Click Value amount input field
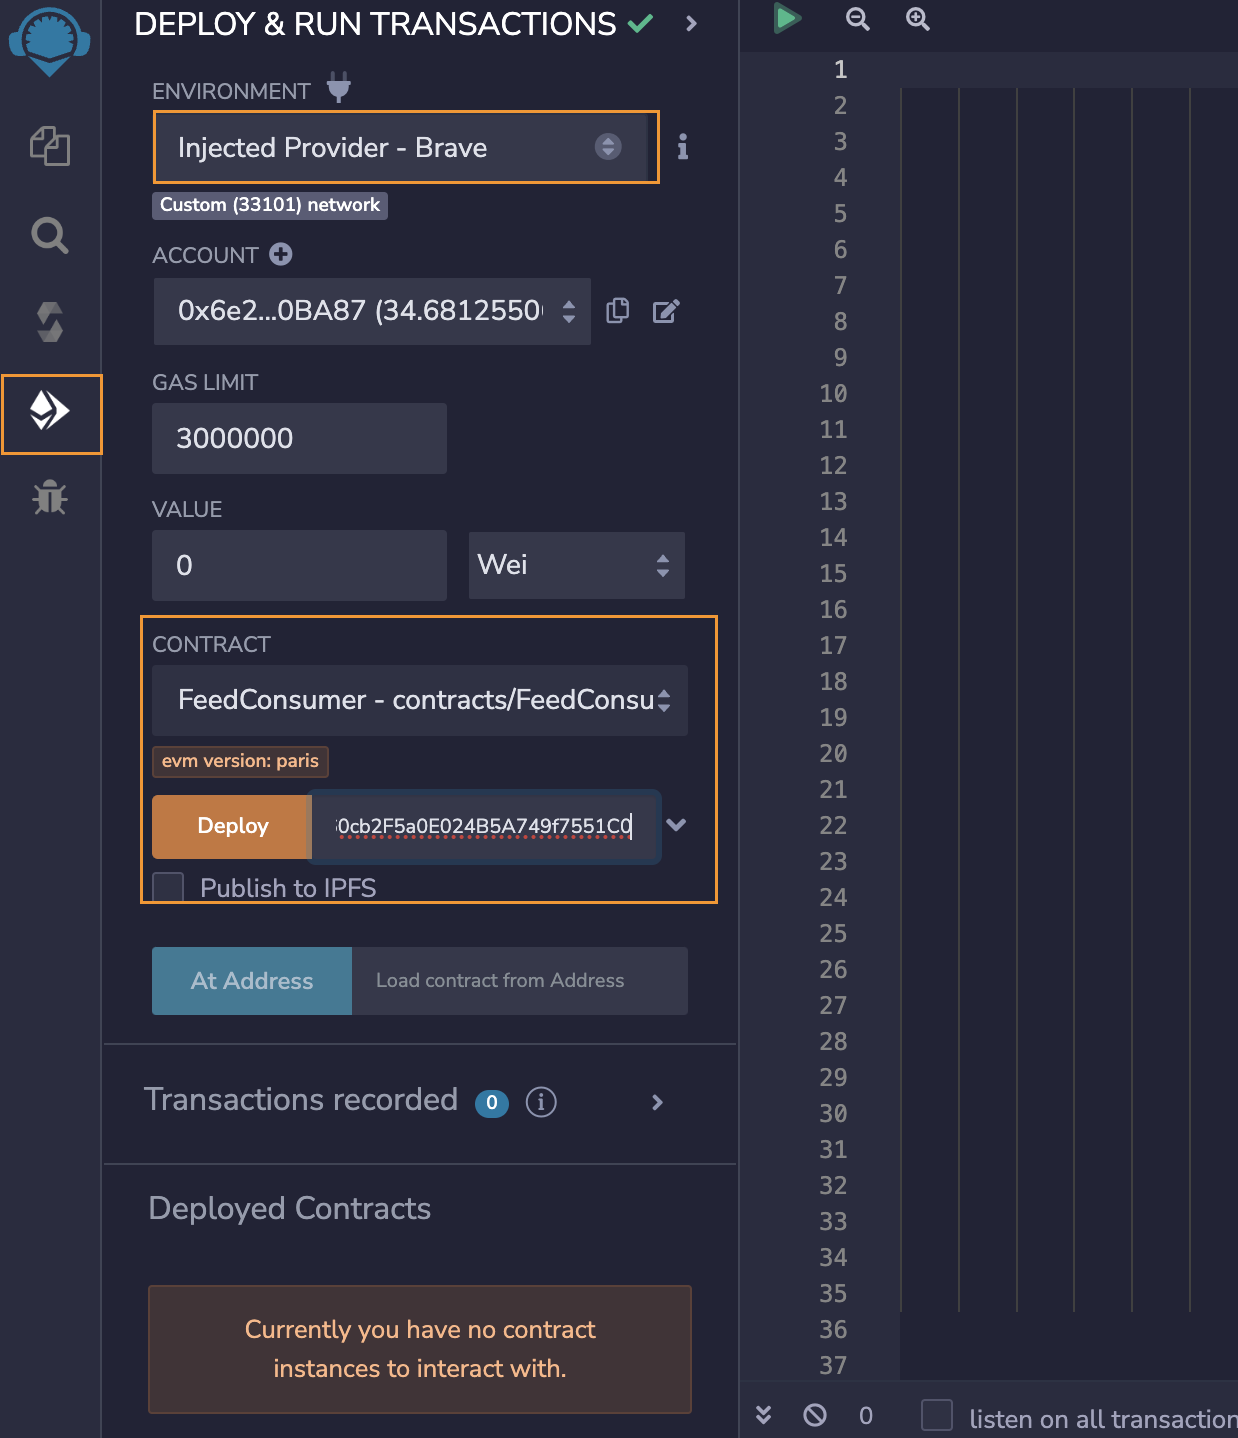This screenshot has height=1438, width=1238. [x=299, y=565]
